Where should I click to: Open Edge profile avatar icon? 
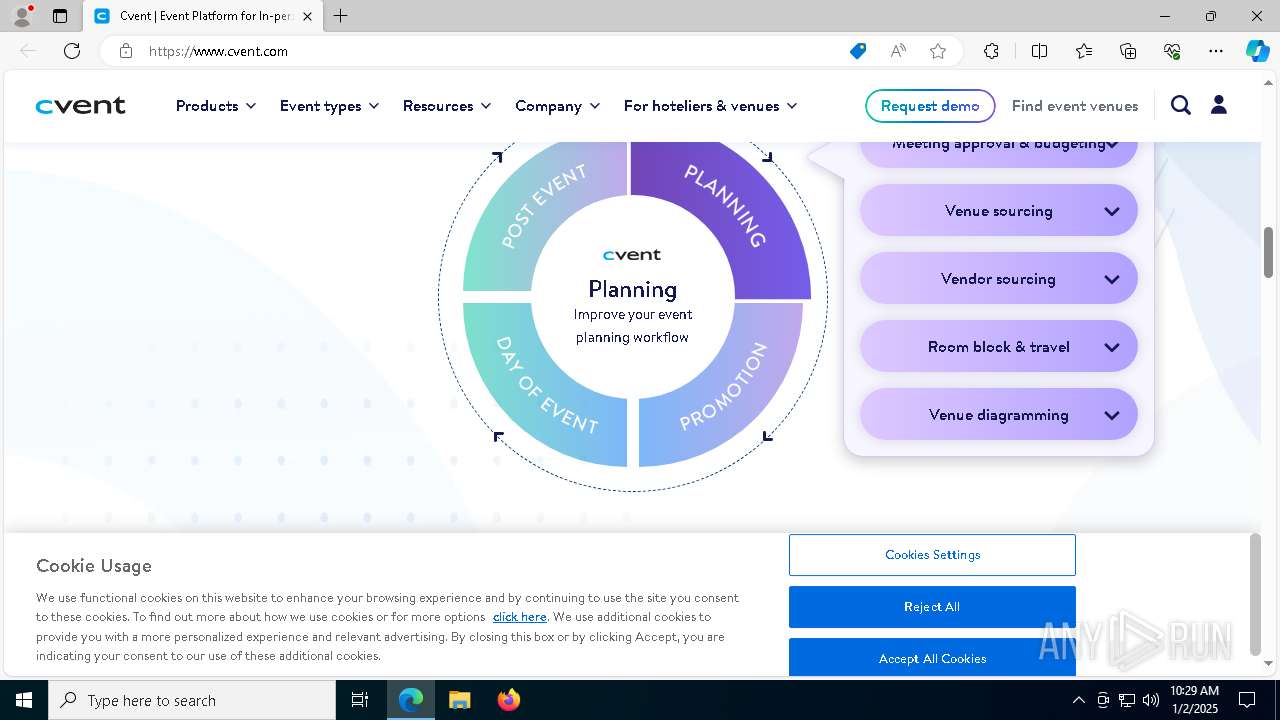coord(22,16)
